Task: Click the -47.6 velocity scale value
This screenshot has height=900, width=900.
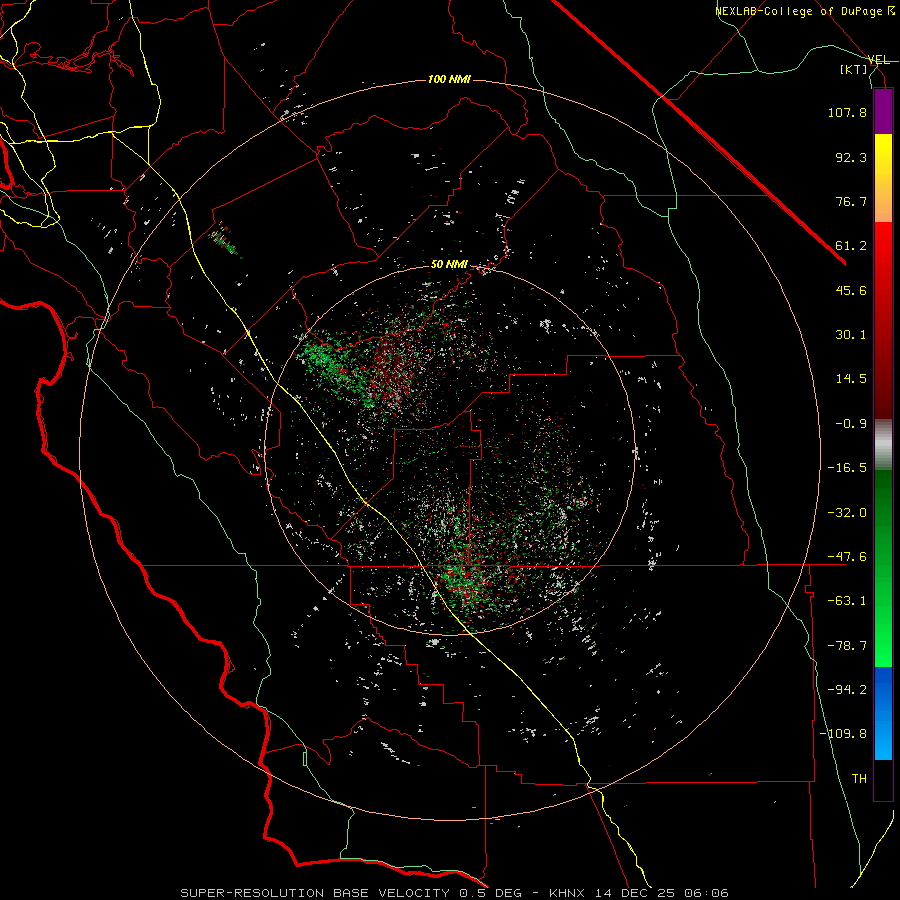Action: coord(847,557)
